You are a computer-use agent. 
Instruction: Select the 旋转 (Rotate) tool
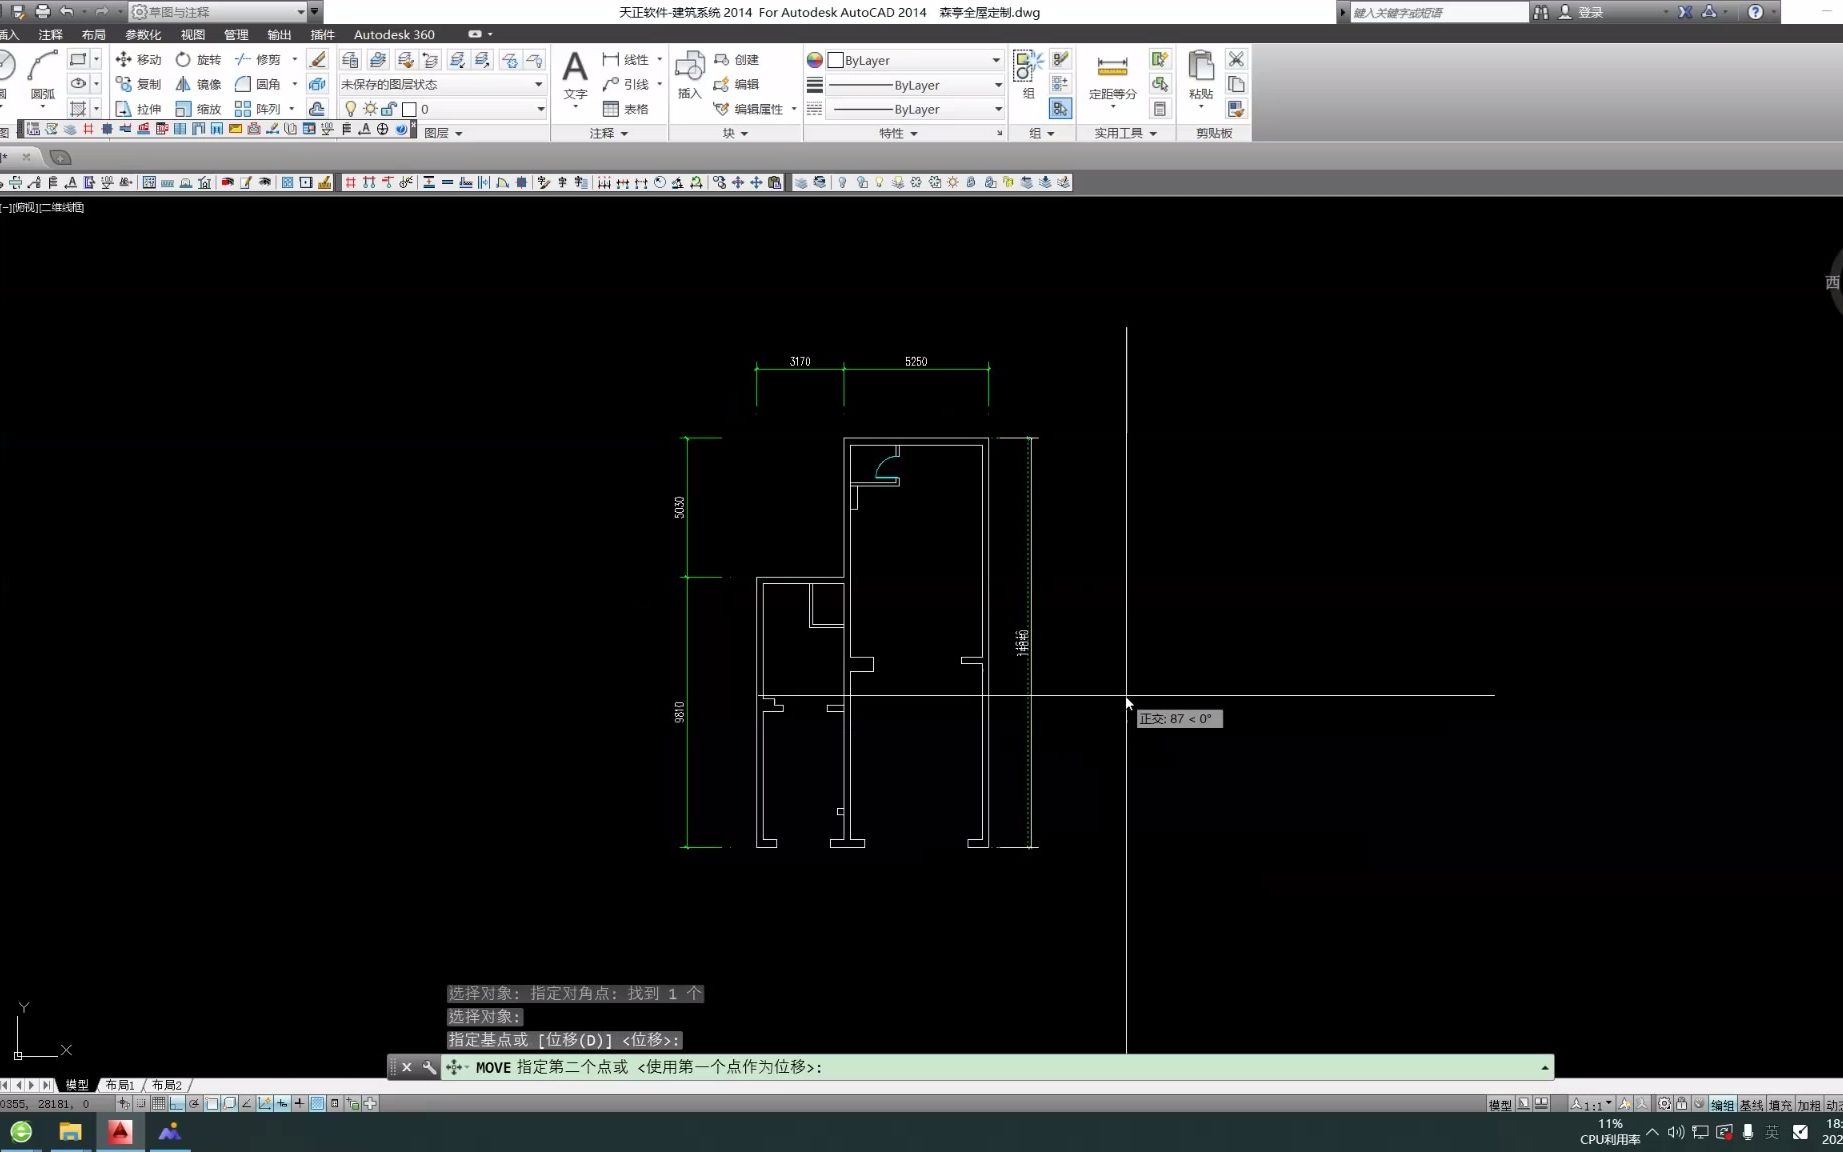198,60
